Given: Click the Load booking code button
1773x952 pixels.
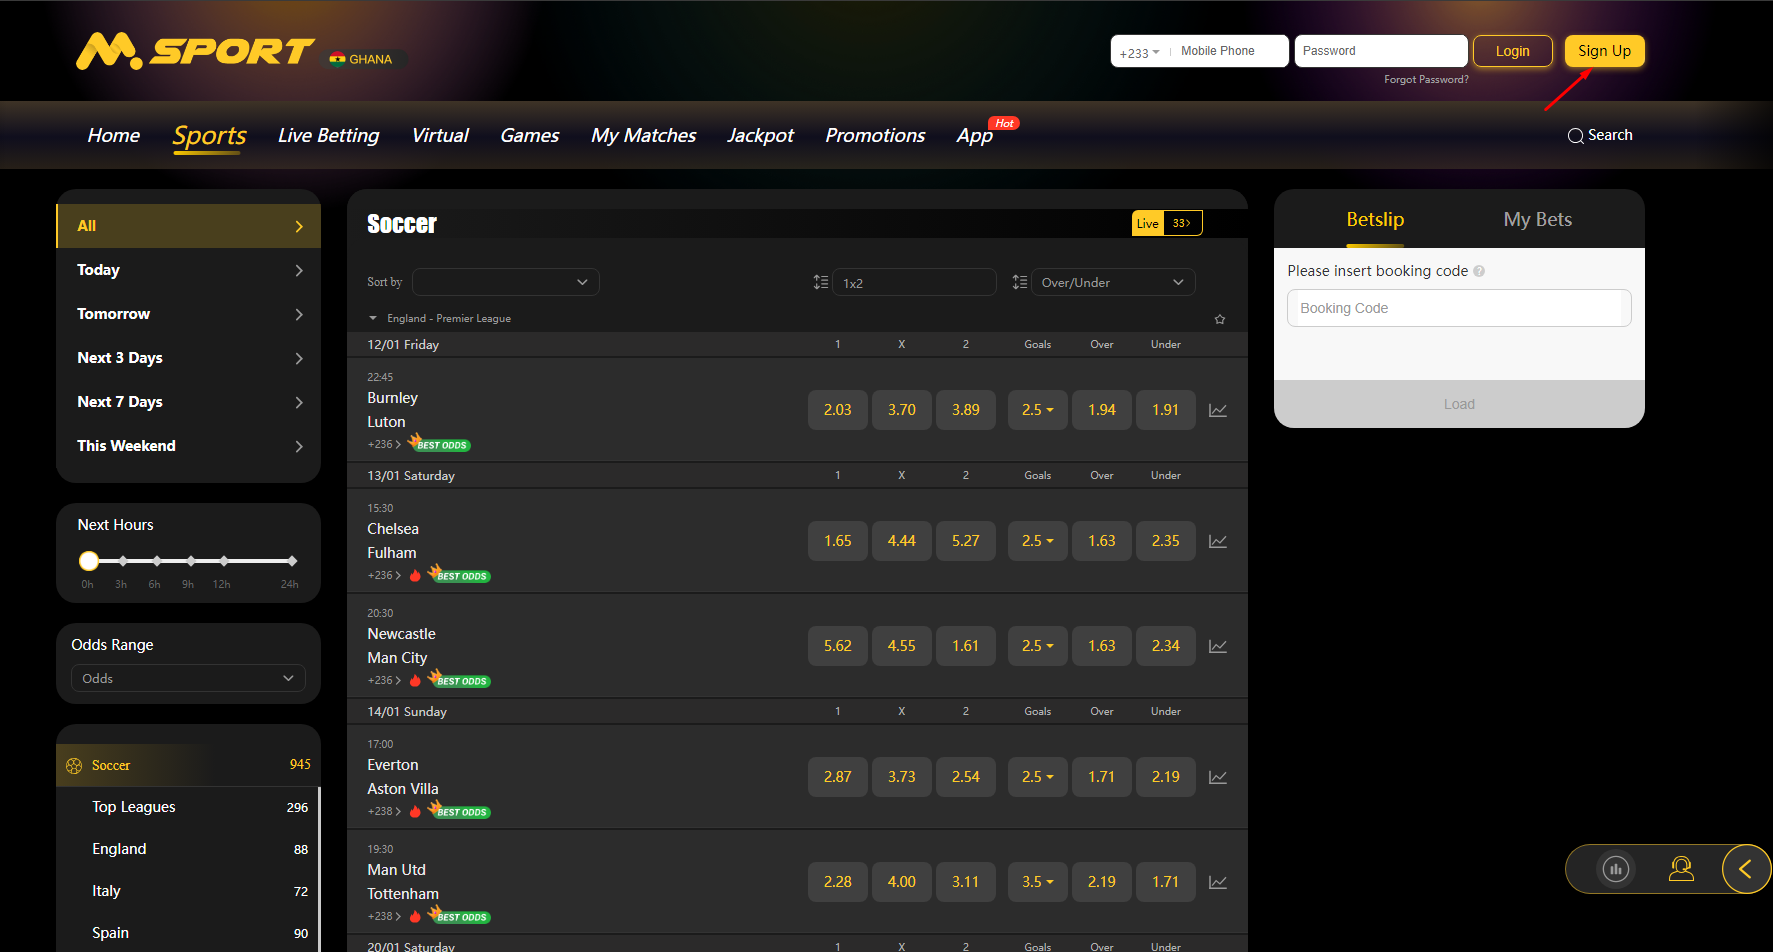Looking at the screenshot, I should 1459,404.
